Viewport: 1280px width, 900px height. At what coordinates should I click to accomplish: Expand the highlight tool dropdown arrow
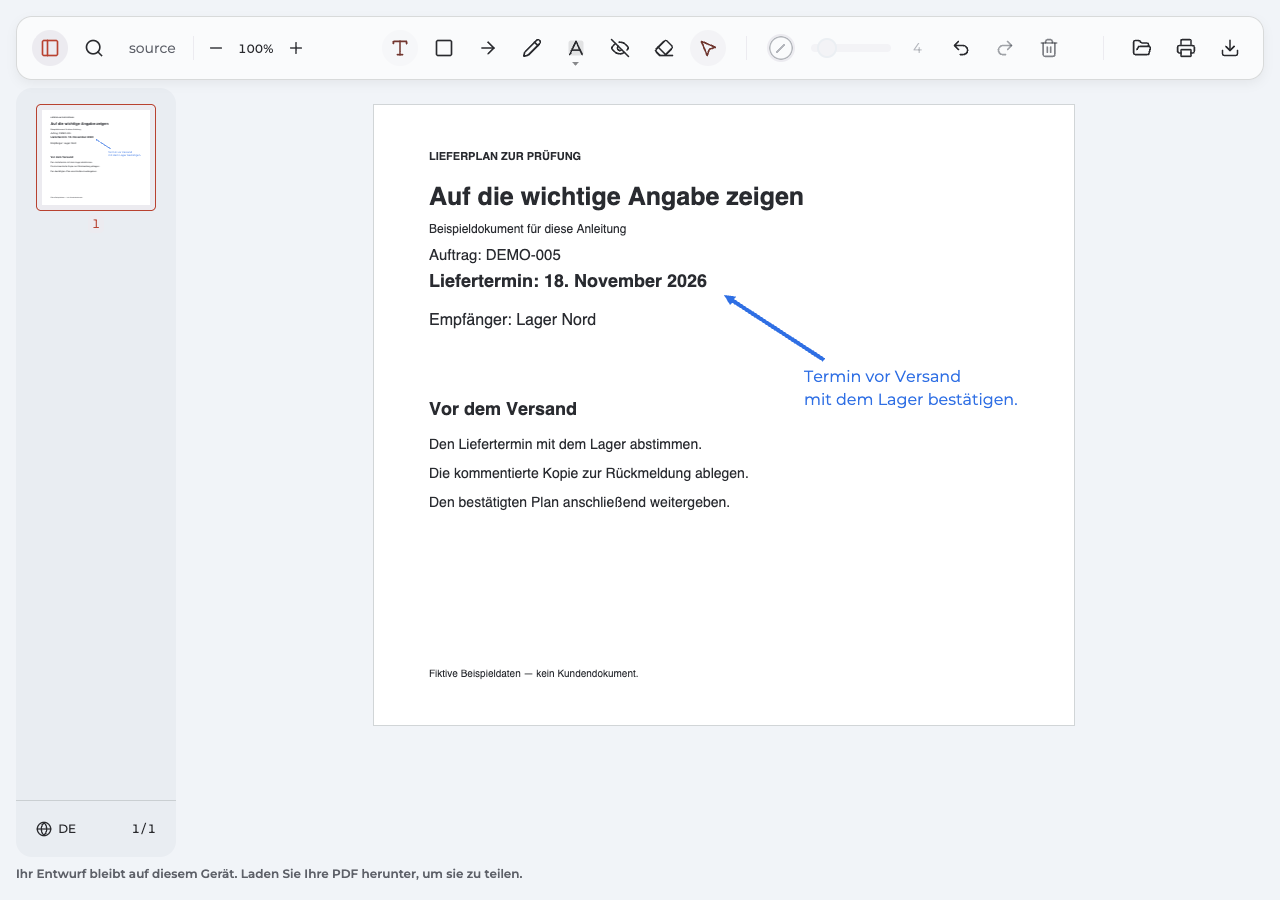click(576, 64)
